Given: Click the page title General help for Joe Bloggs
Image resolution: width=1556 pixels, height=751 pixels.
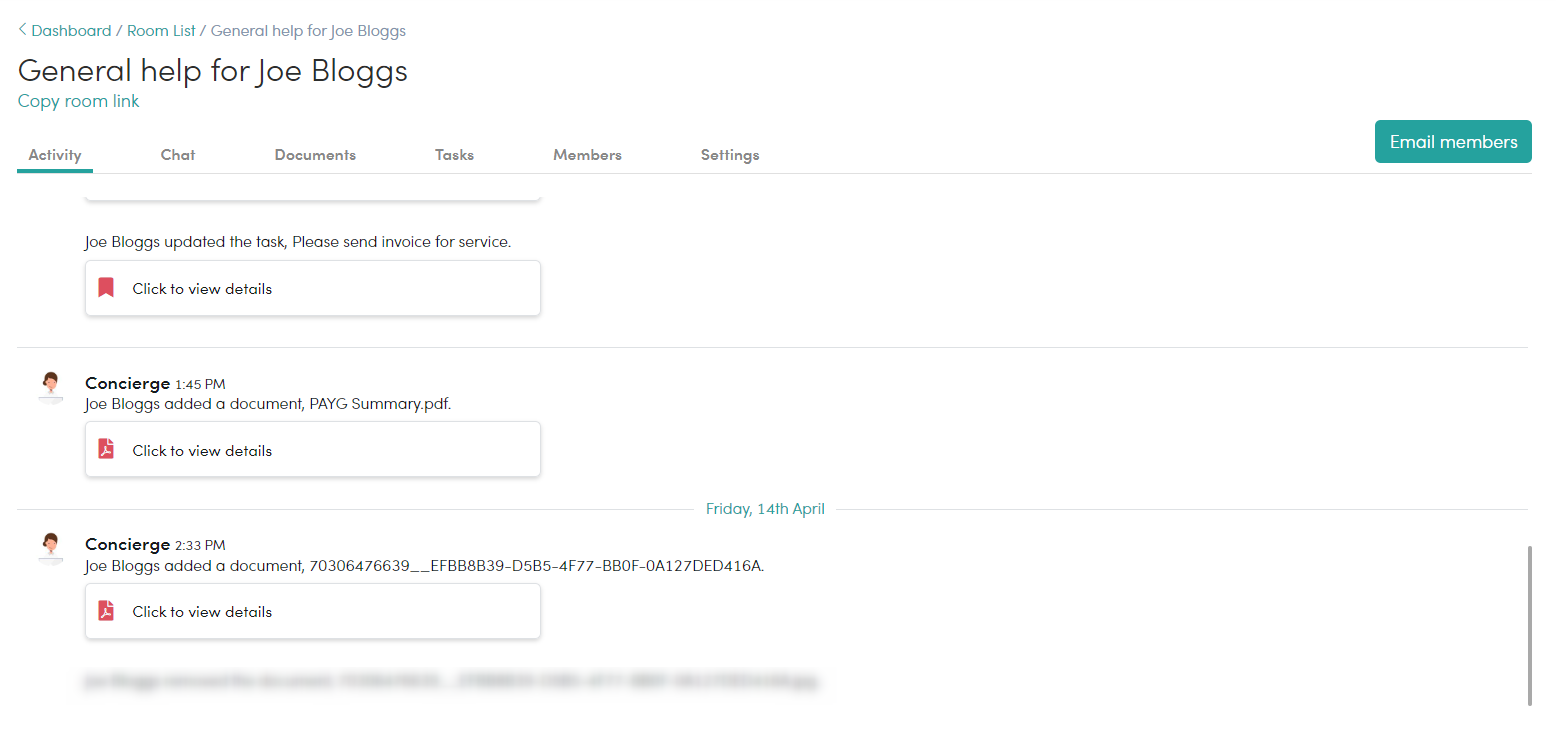Looking at the screenshot, I should pos(213,70).
